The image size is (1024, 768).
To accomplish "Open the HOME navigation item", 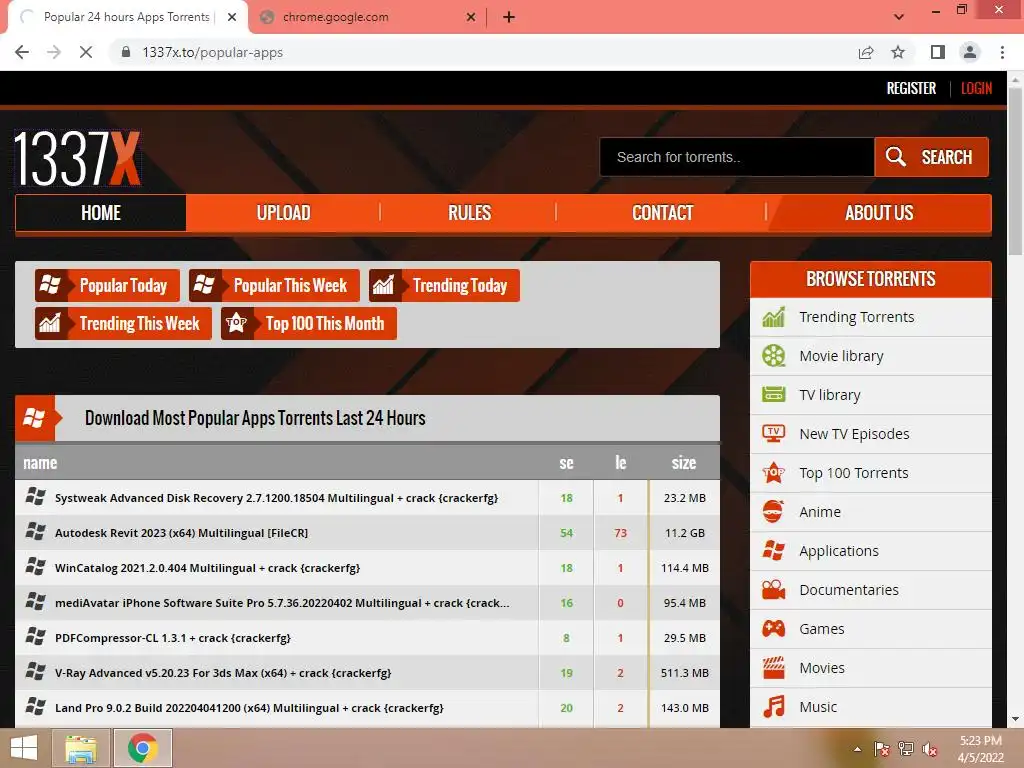I will (x=101, y=213).
